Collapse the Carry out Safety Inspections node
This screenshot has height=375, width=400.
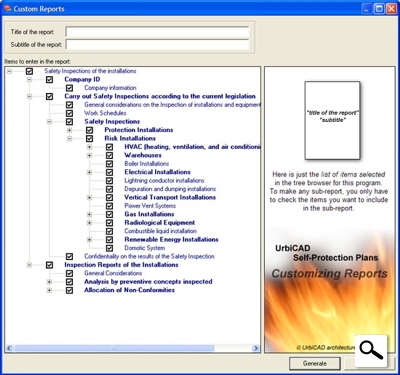click(29, 96)
